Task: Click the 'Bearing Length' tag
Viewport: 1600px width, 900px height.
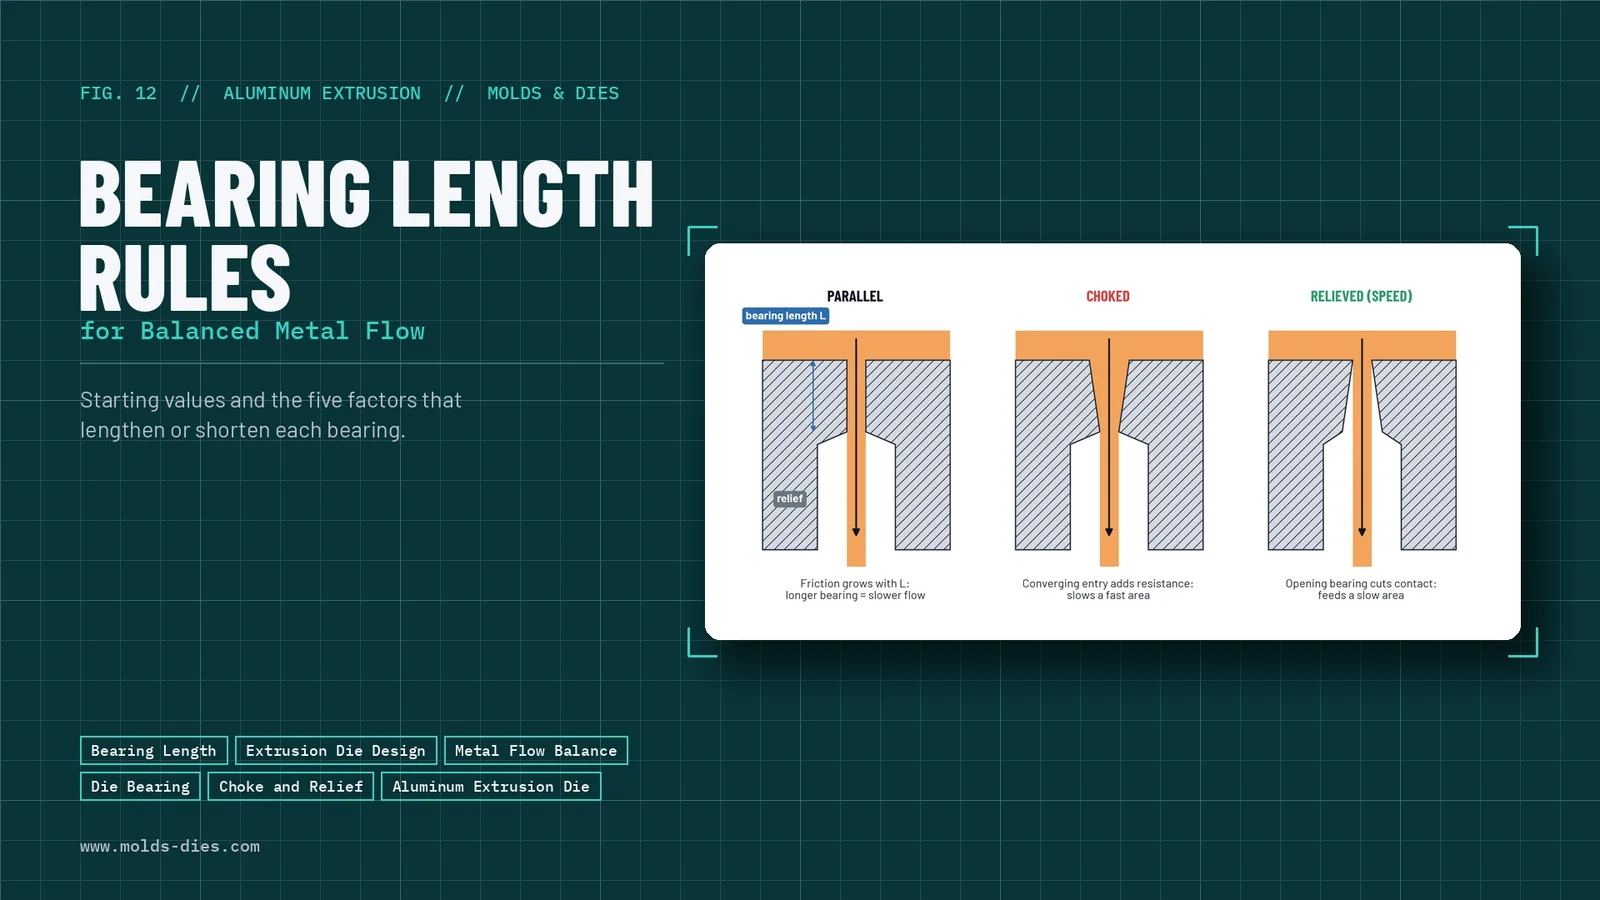Action: click(x=154, y=750)
